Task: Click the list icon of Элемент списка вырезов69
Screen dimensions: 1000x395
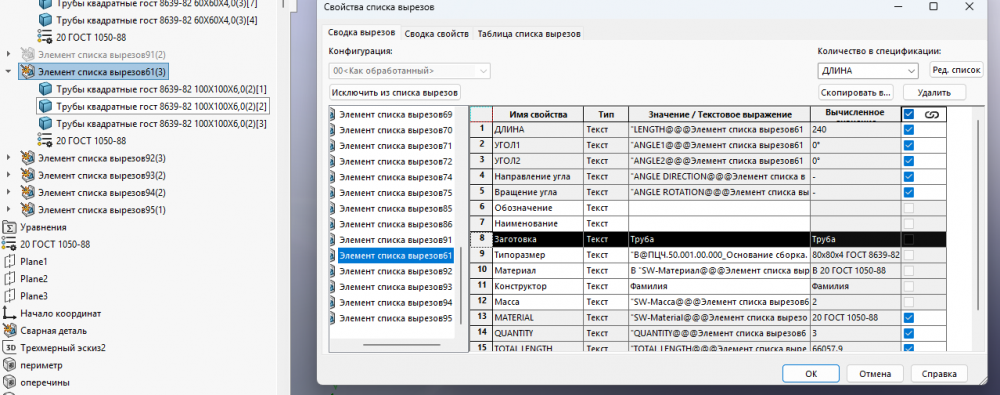Action: (x=332, y=114)
